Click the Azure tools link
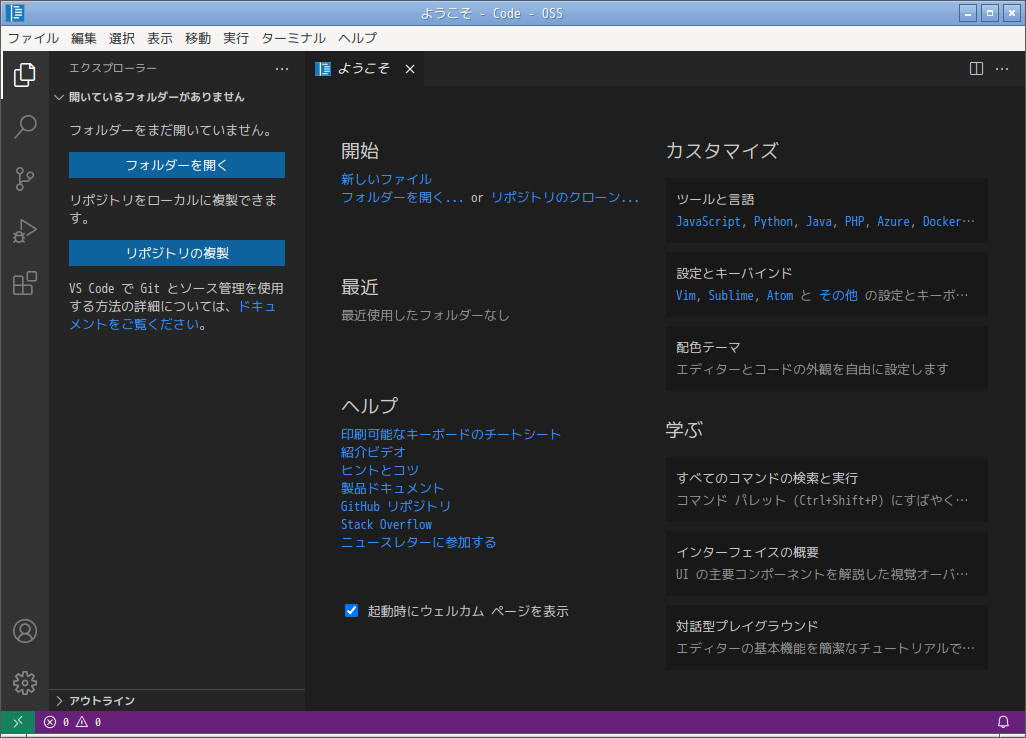Viewport: 1026px width, 738px height. tap(893, 222)
